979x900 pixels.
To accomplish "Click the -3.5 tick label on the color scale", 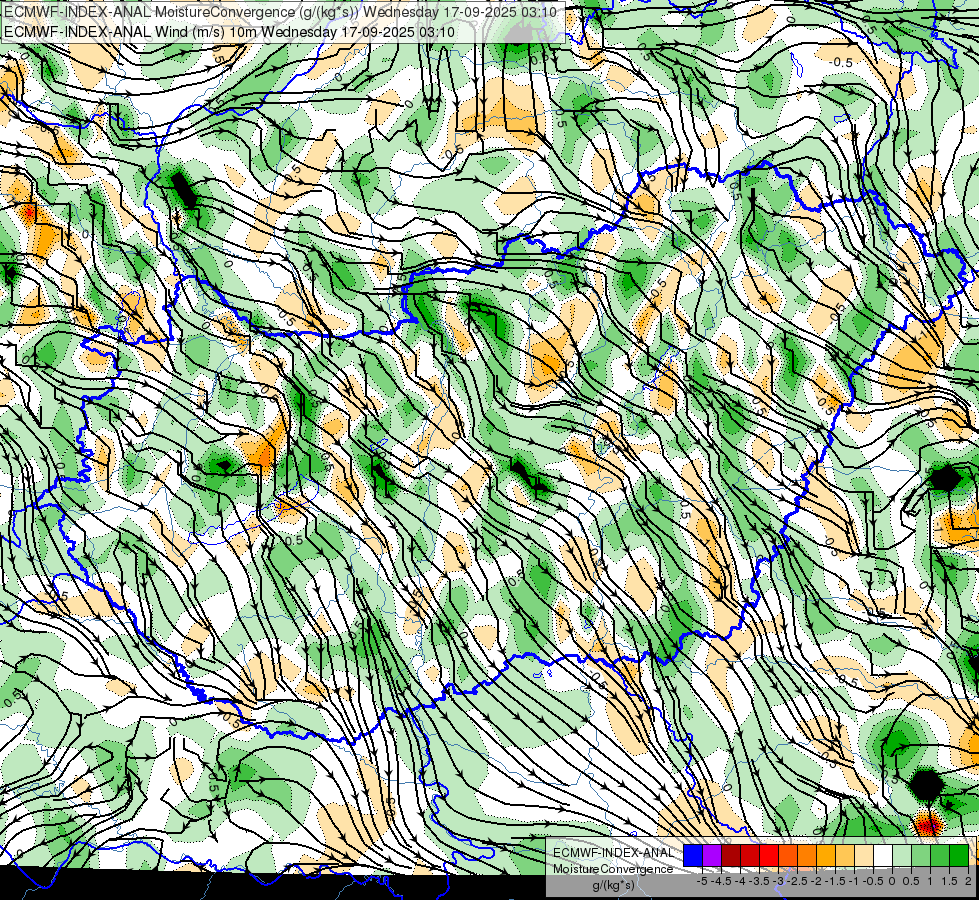I will [x=759, y=881].
